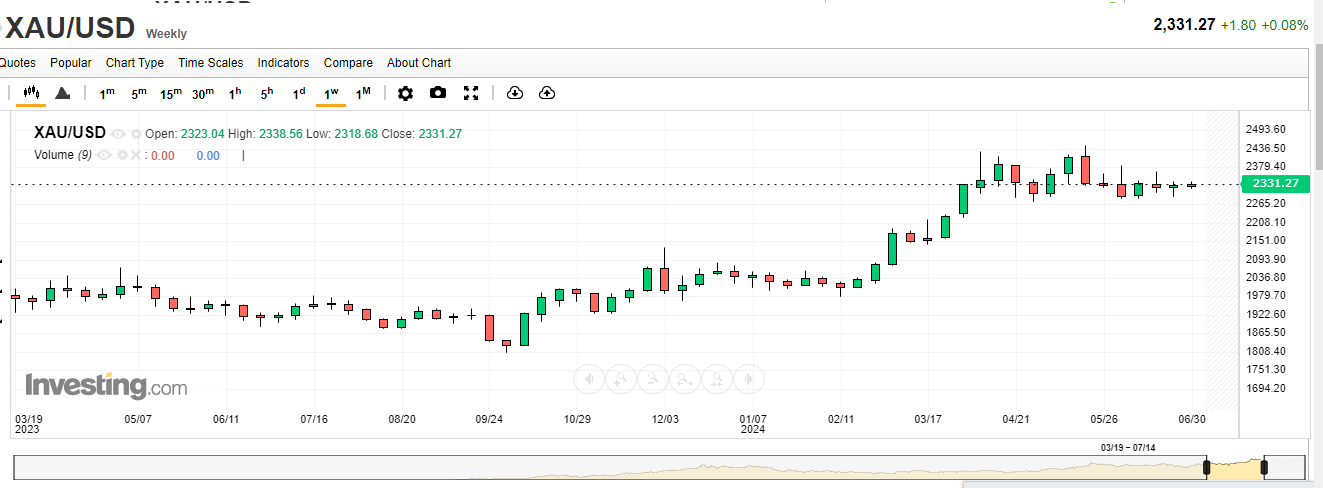Compress horizontal zoom with fifth chart control
Screen dimensions: 1323x488
click(x=717, y=378)
